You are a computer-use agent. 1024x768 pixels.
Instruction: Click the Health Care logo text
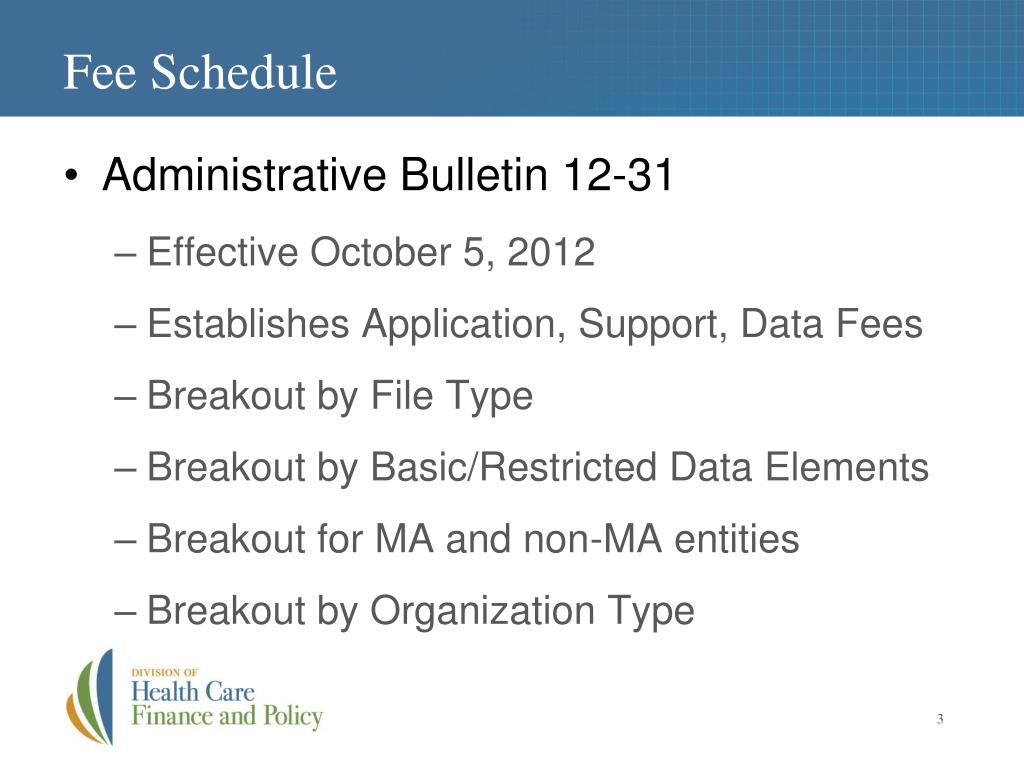(x=193, y=692)
